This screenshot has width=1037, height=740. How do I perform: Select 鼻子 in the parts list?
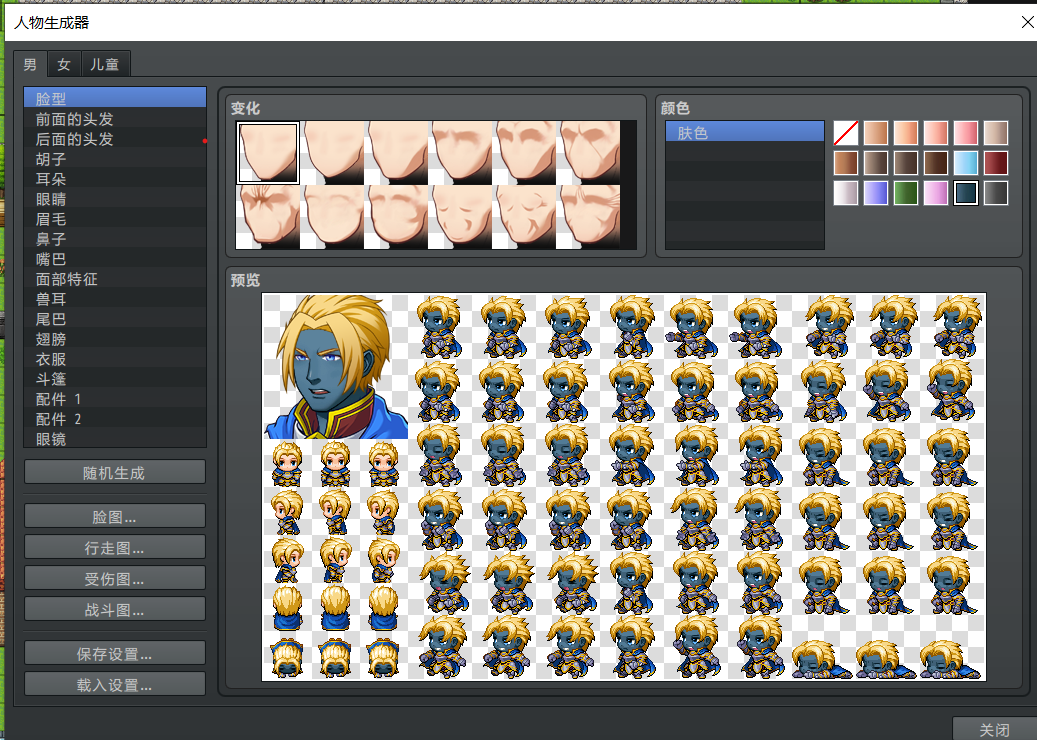click(x=115, y=239)
